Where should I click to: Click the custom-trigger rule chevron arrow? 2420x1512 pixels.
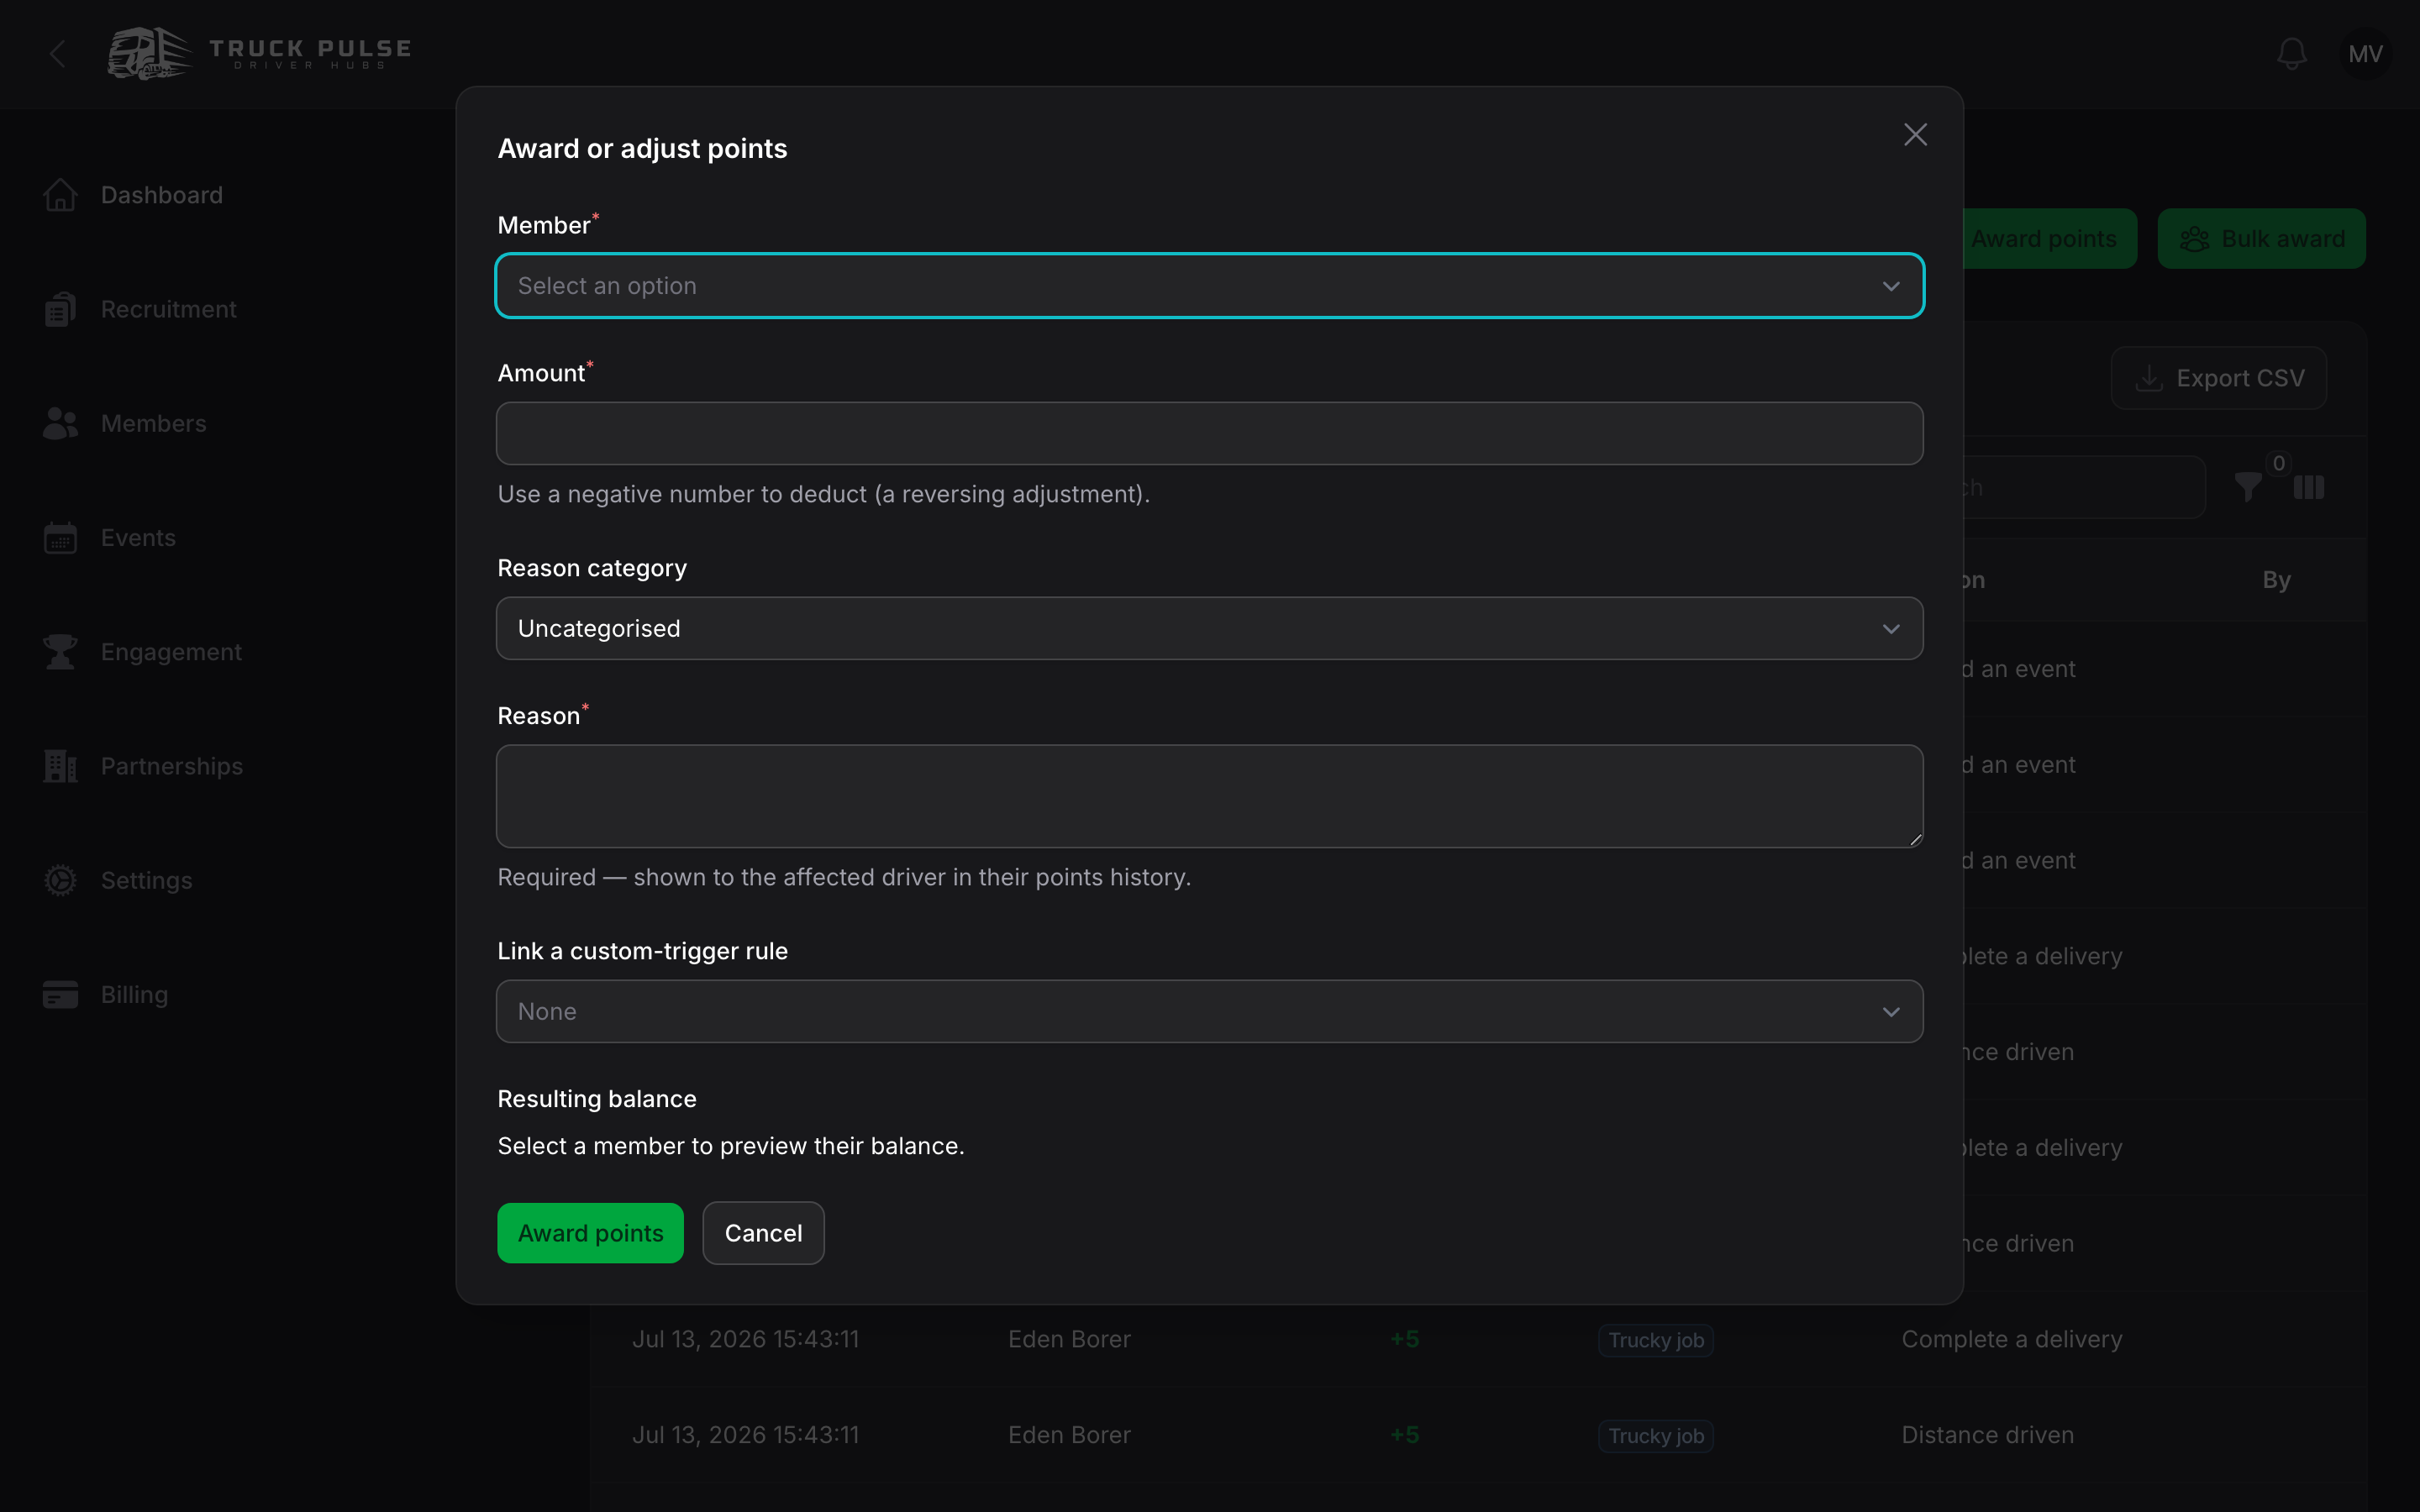(1890, 1012)
